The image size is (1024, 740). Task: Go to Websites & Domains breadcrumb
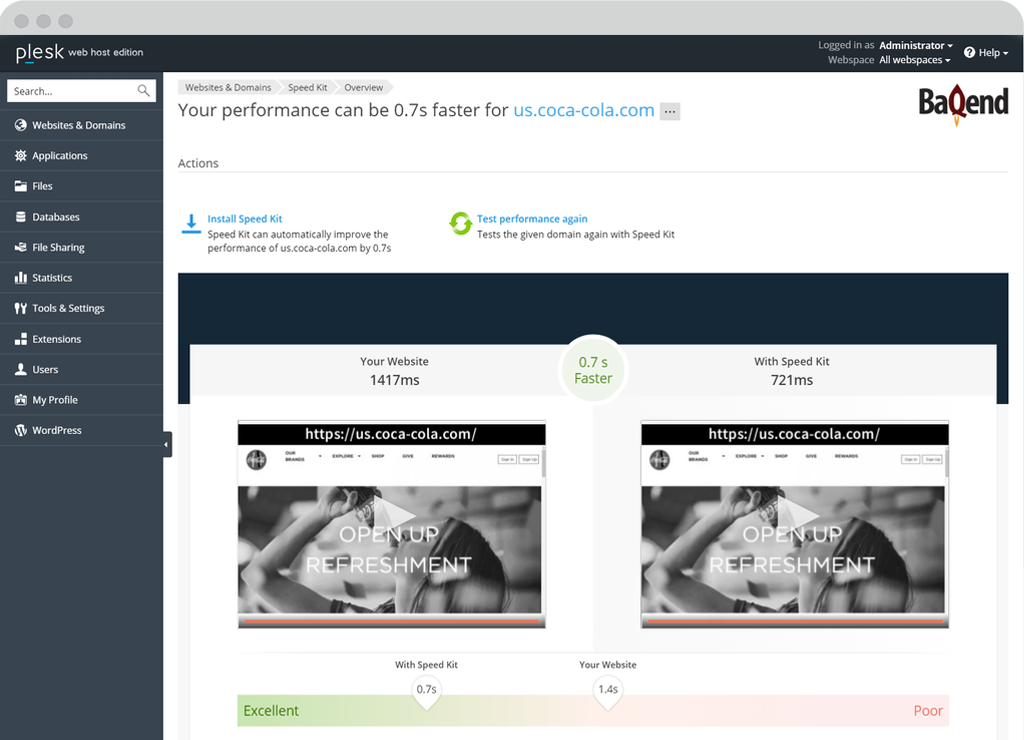[x=228, y=88]
